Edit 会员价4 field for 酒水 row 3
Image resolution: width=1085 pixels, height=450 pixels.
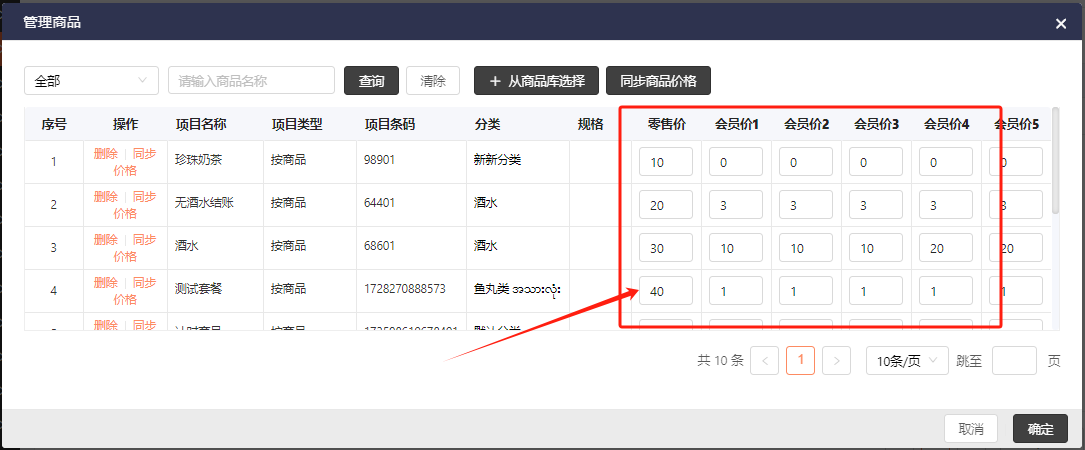(945, 248)
